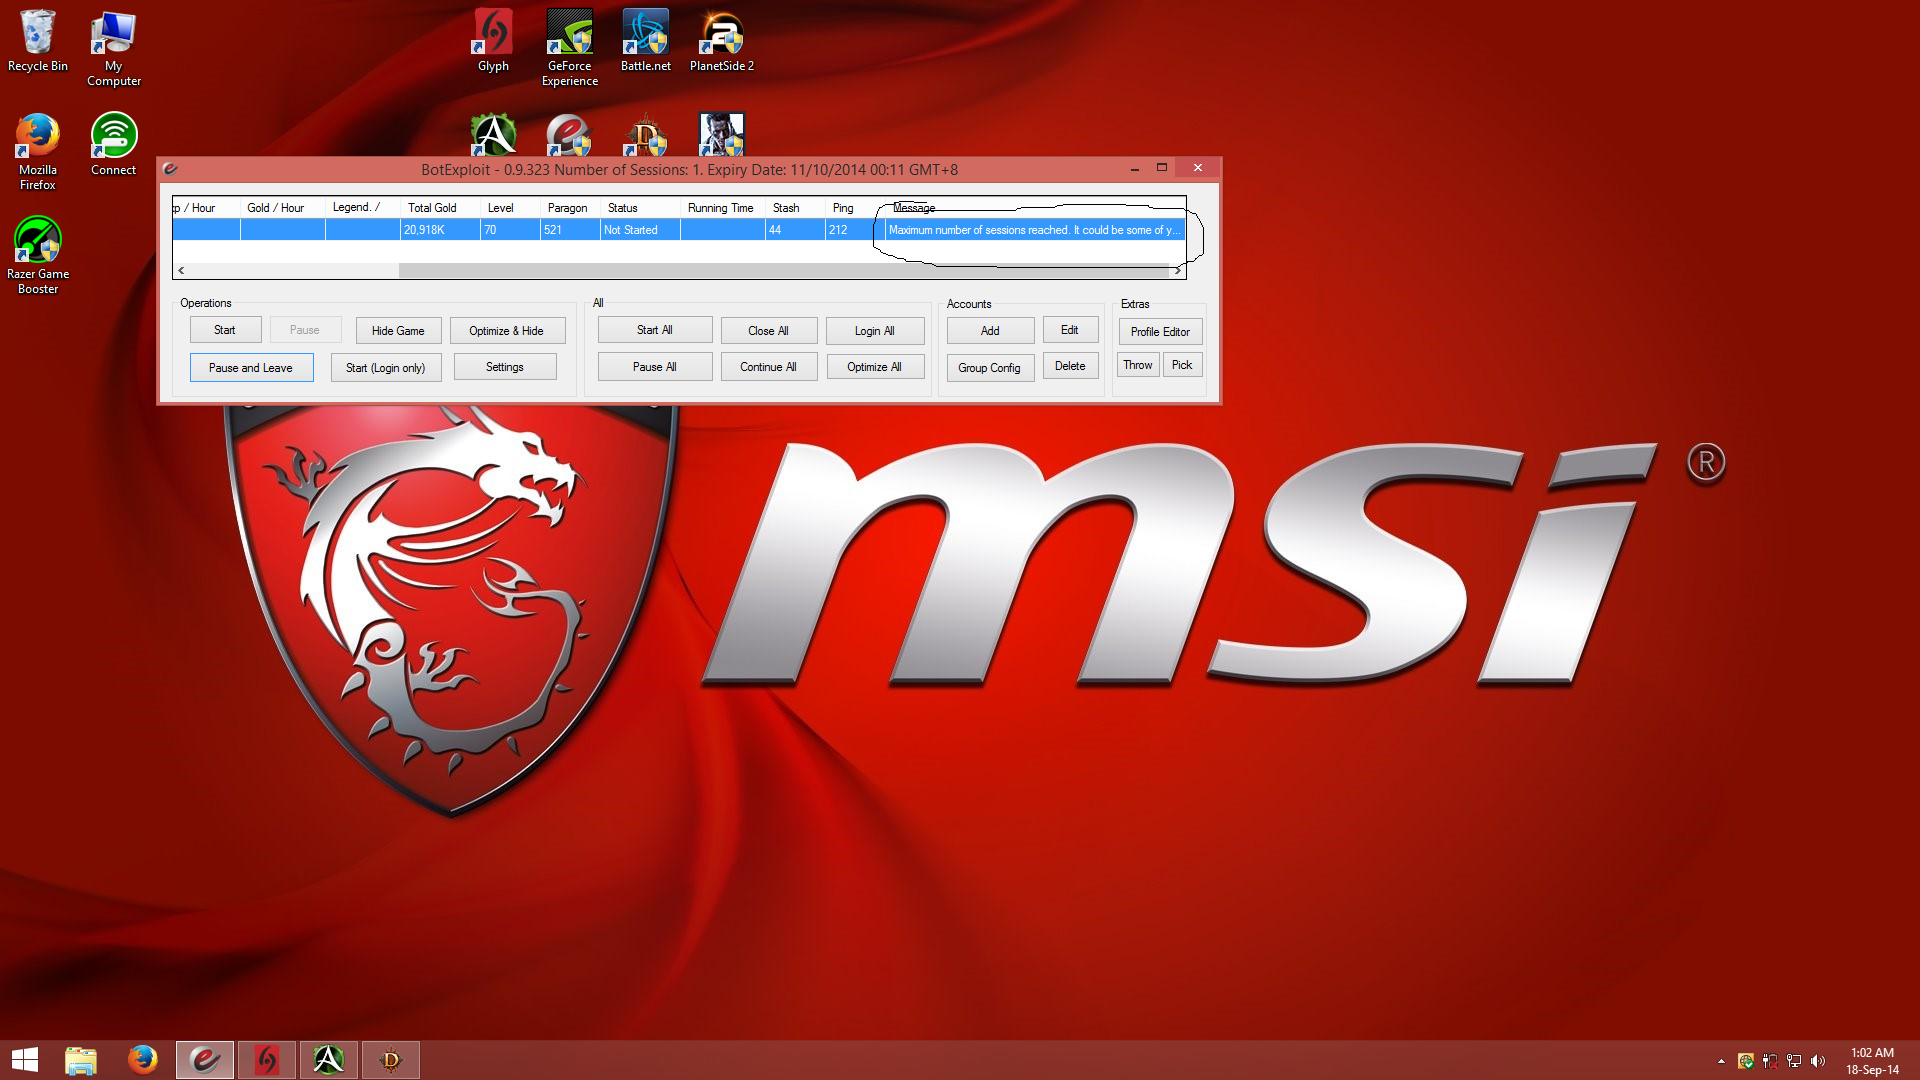The width and height of the screenshot is (1920, 1080).
Task: Sort by the Status column header
Action: coord(641,208)
